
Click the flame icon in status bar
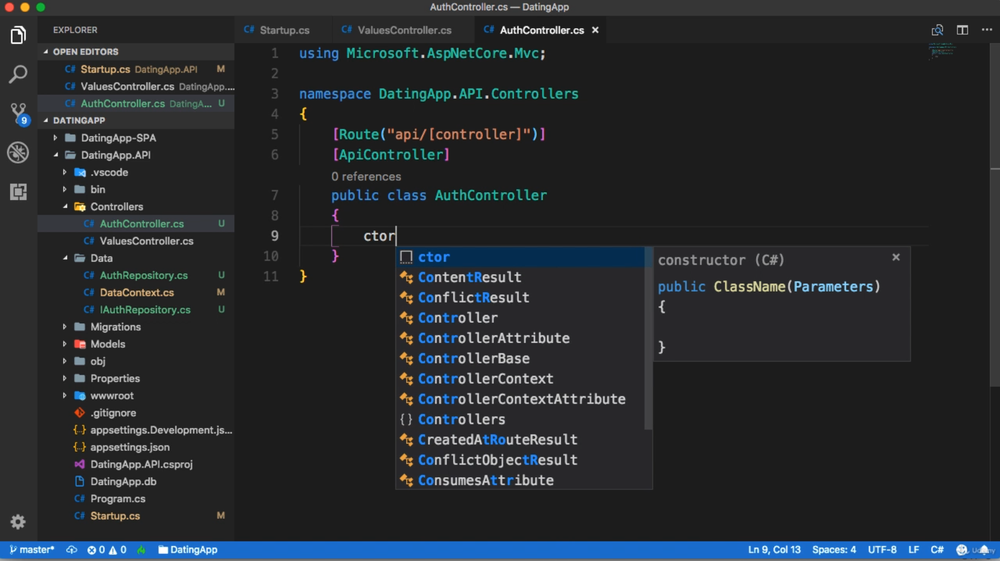point(141,550)
